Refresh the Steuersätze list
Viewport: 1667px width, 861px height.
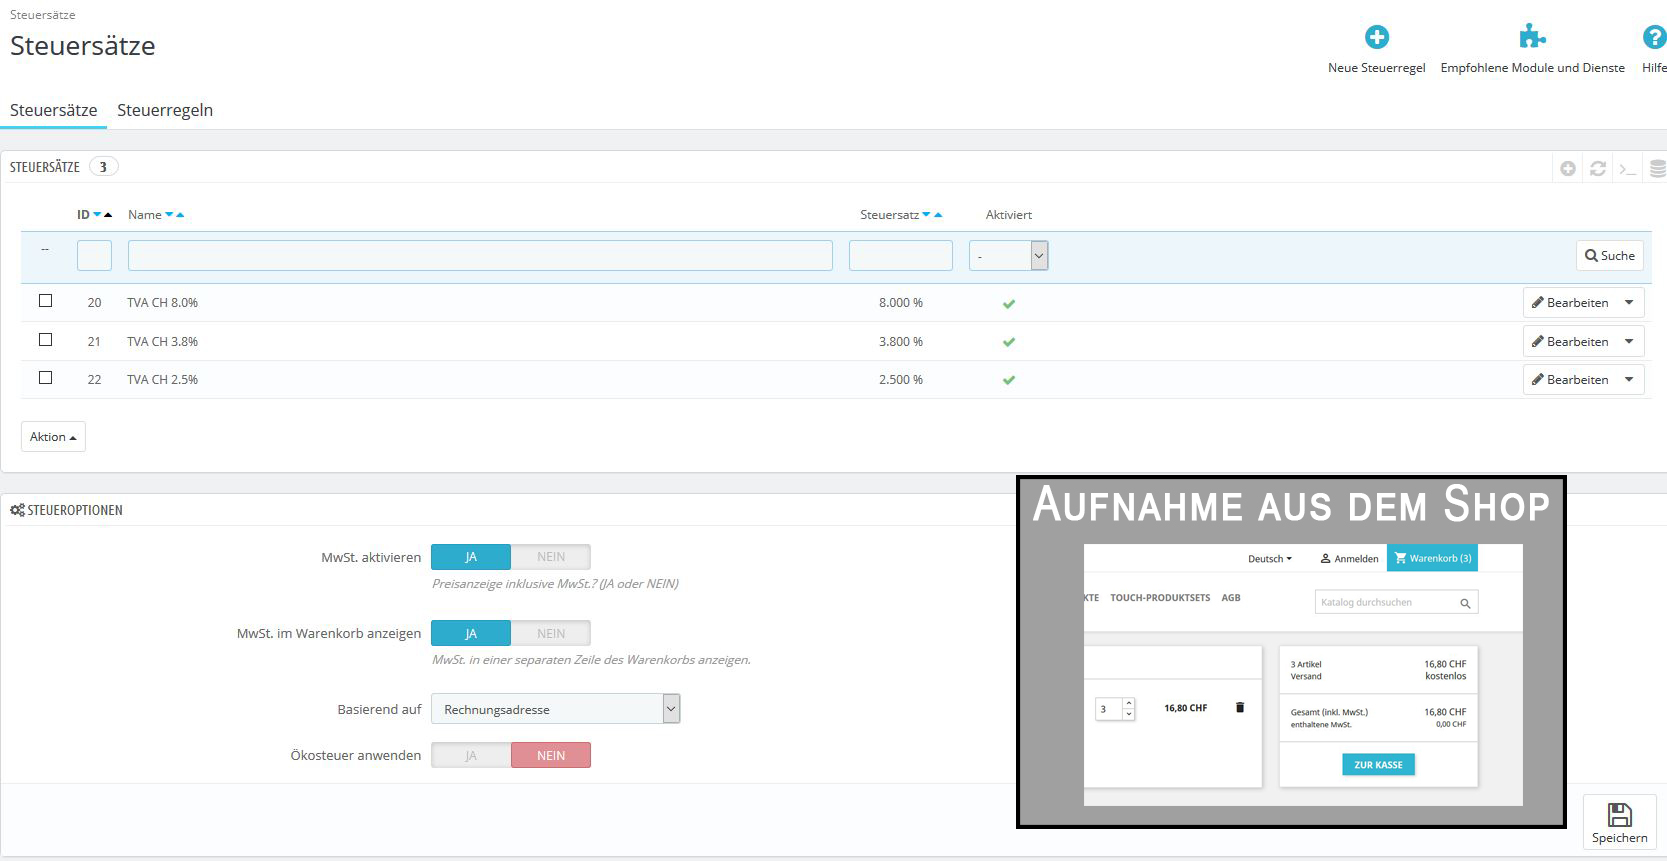pyautogui.click(x=1598, y=169)
